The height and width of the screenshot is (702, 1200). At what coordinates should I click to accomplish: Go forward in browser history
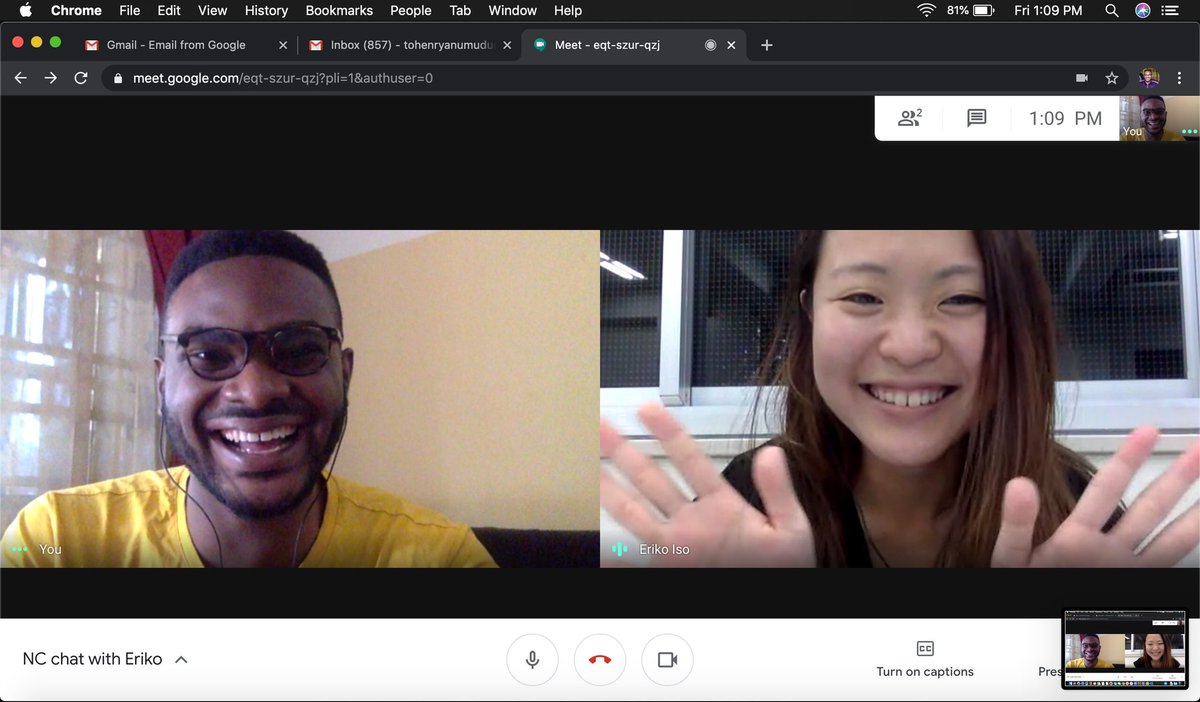[x=50, y=78]
